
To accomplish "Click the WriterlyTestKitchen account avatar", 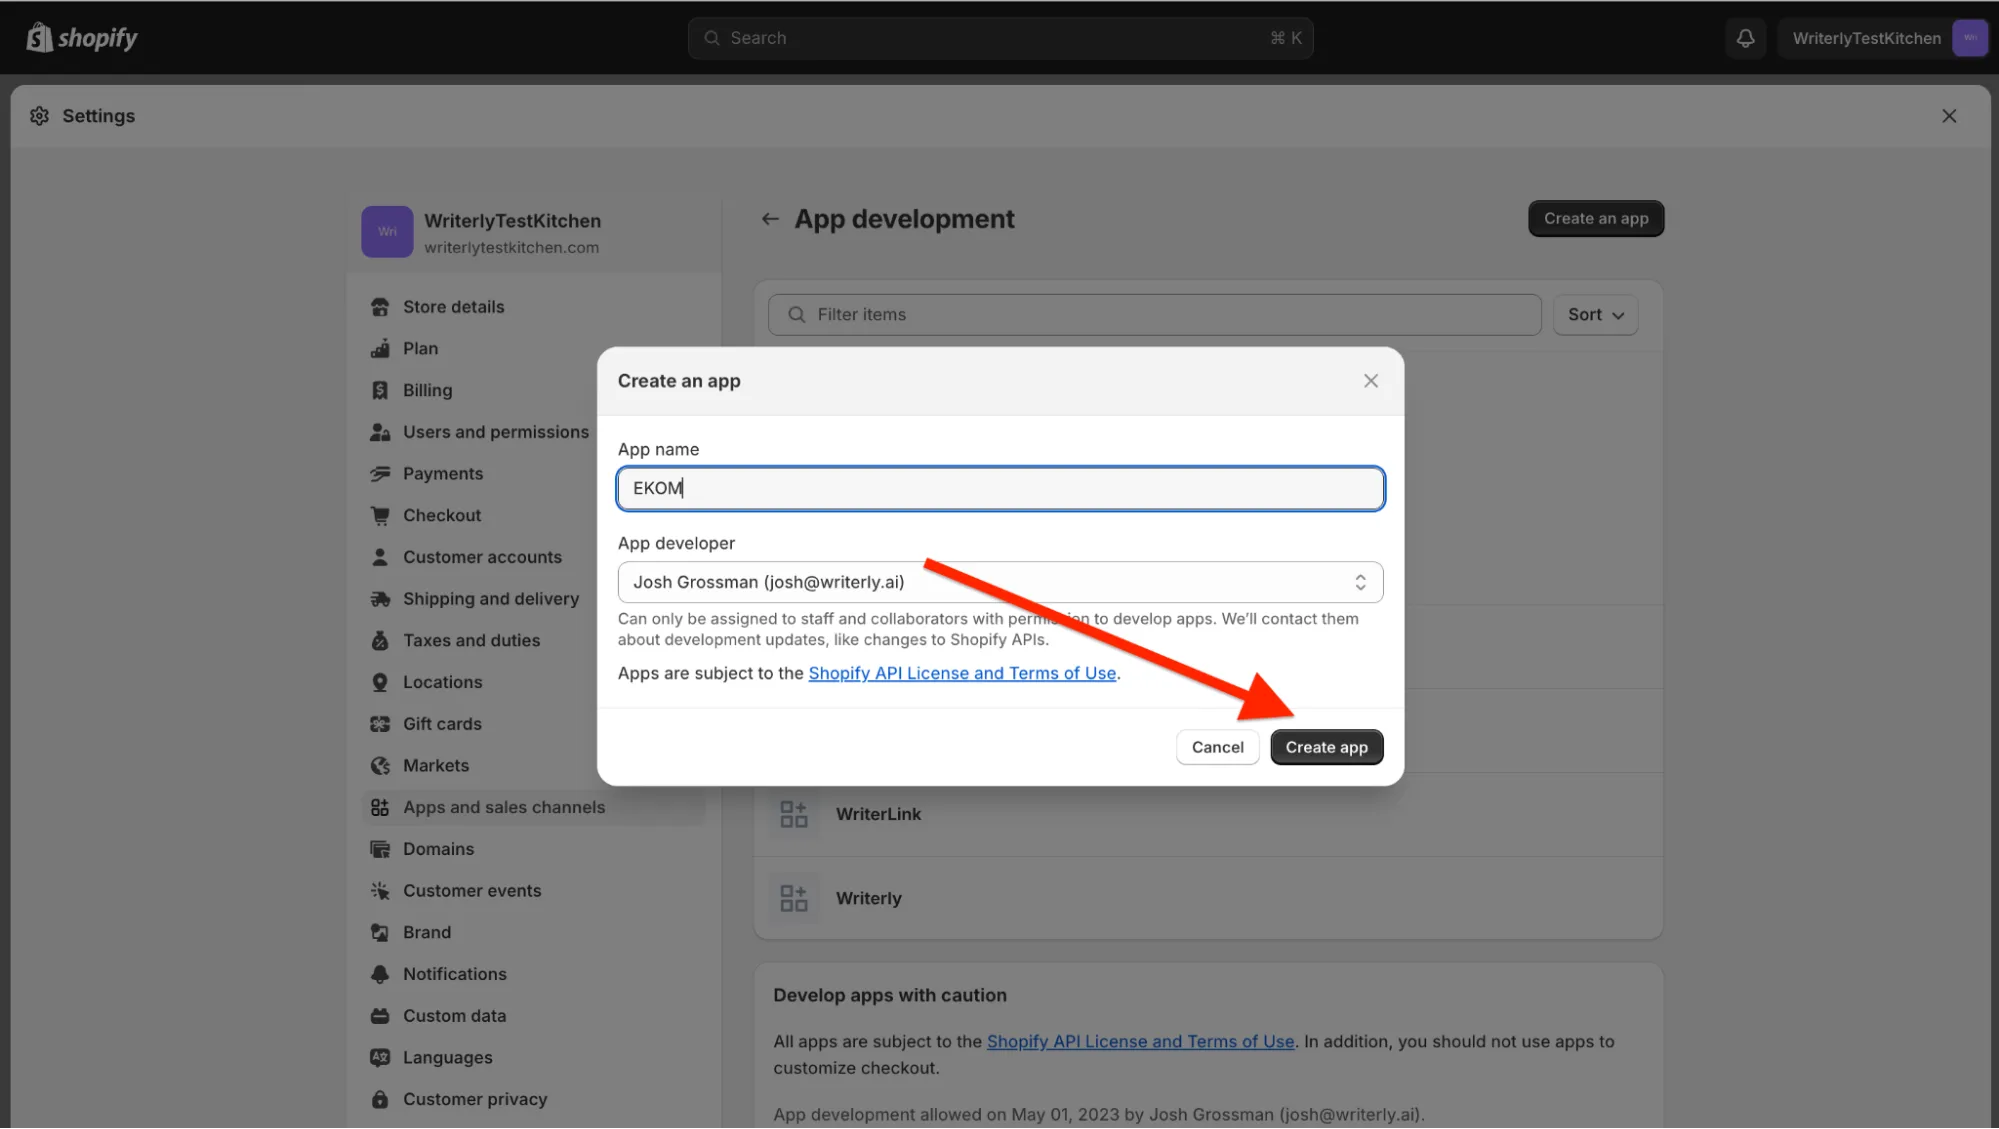I will pyautogui.click(x=1969, y=38).
